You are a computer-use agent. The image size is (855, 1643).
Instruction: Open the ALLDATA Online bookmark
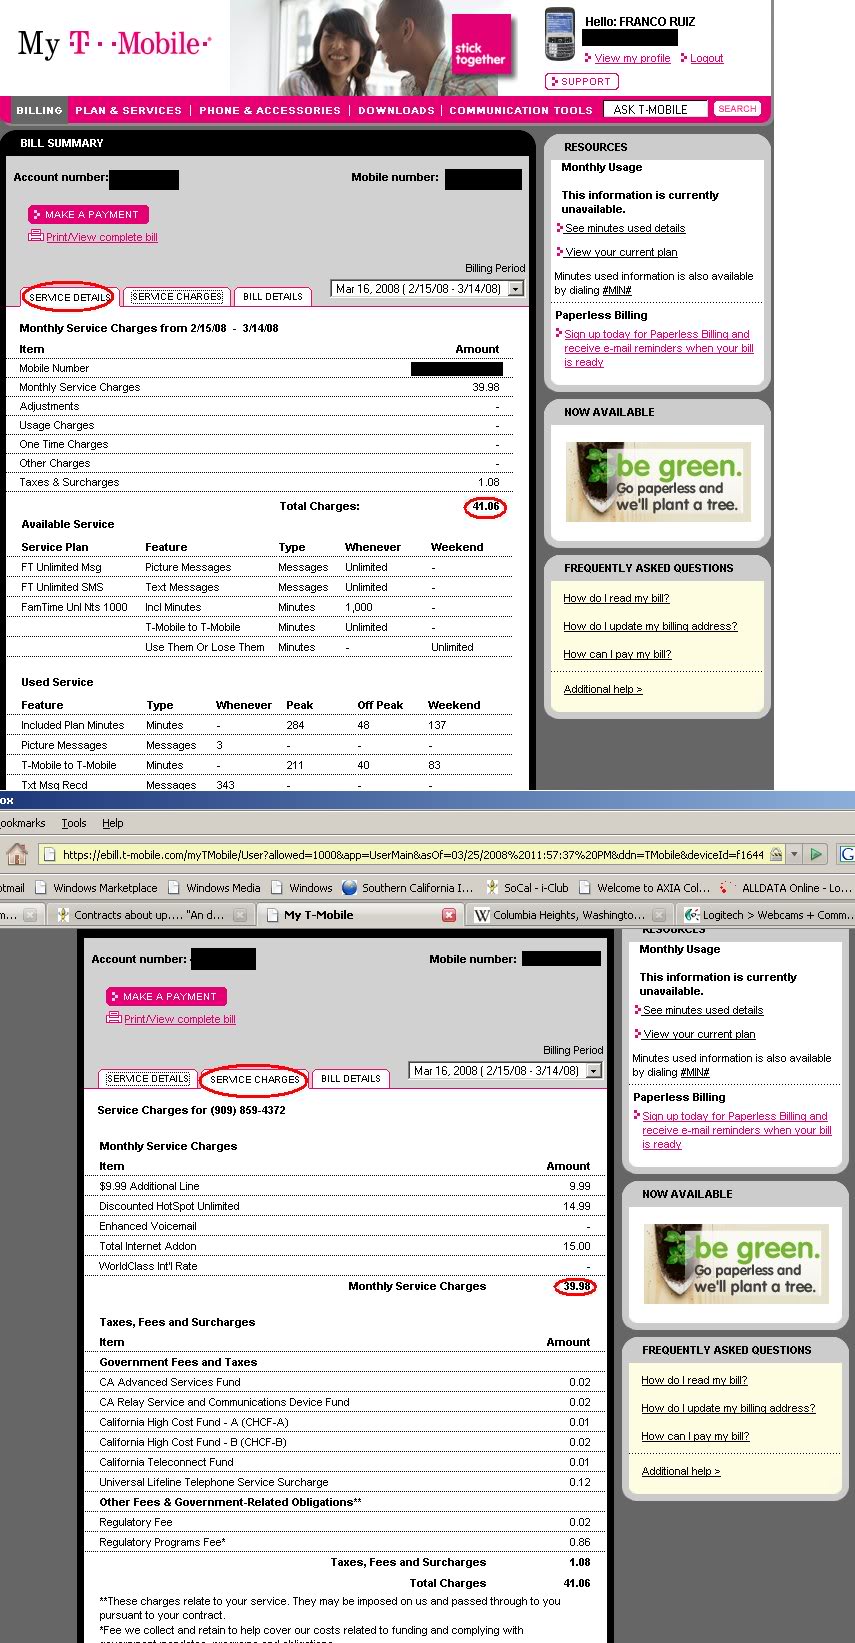pos(786,887)
